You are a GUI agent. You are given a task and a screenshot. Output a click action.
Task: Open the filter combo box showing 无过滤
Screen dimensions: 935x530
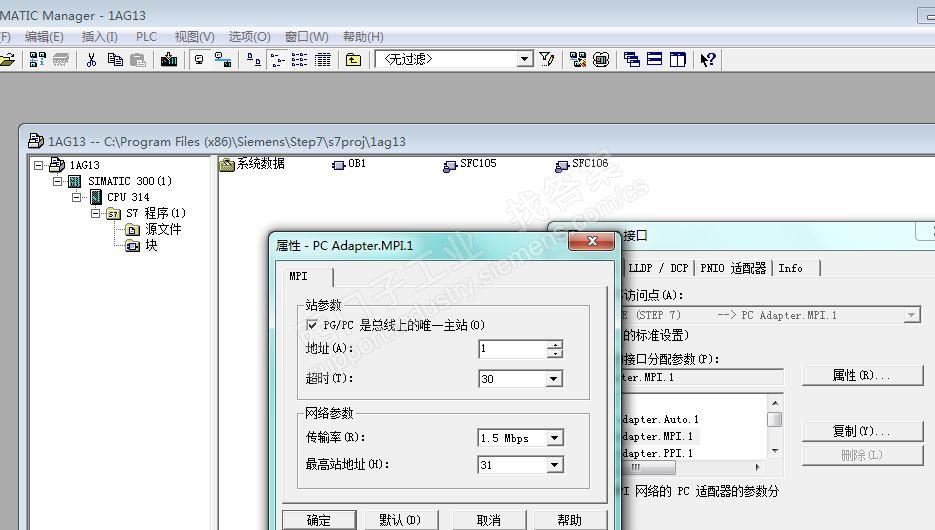pyautogui.click(x=525, y=59)
